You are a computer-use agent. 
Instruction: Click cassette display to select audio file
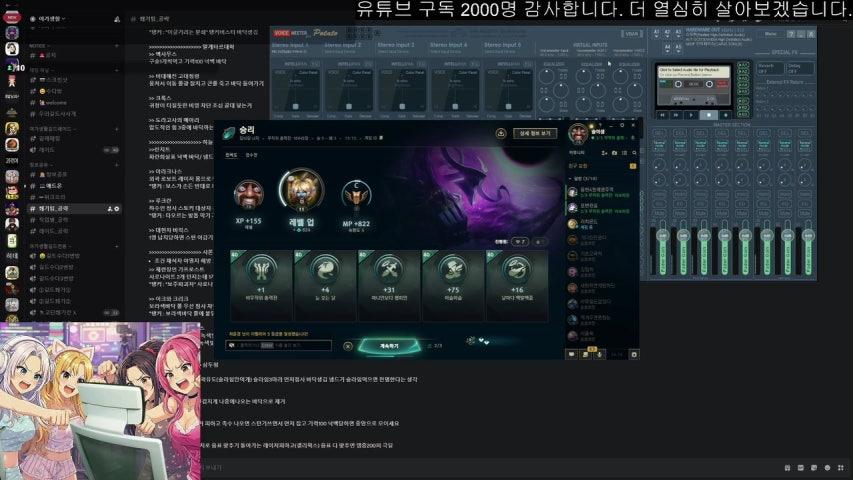click(x=694, y=72)
